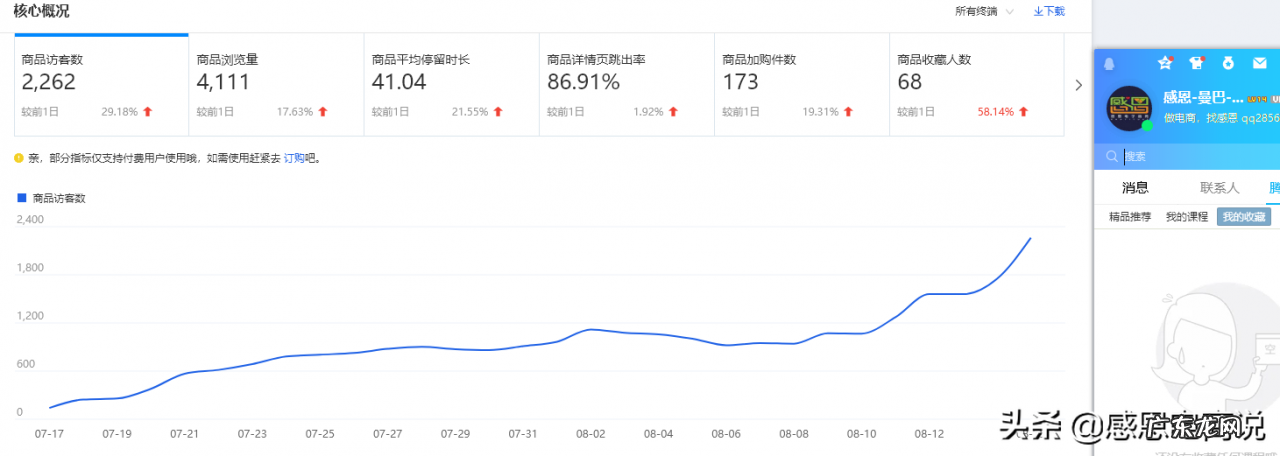
Task: Open the QQ mail envelope icon
Action: click(1260, 63)
